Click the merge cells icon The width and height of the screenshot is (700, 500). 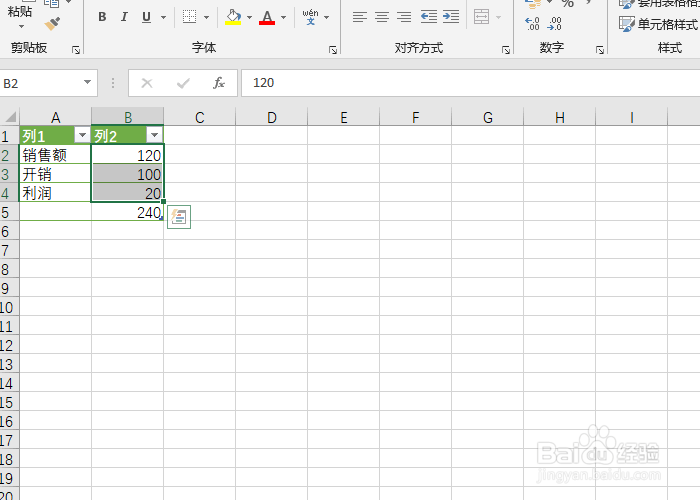click(481, 17)
